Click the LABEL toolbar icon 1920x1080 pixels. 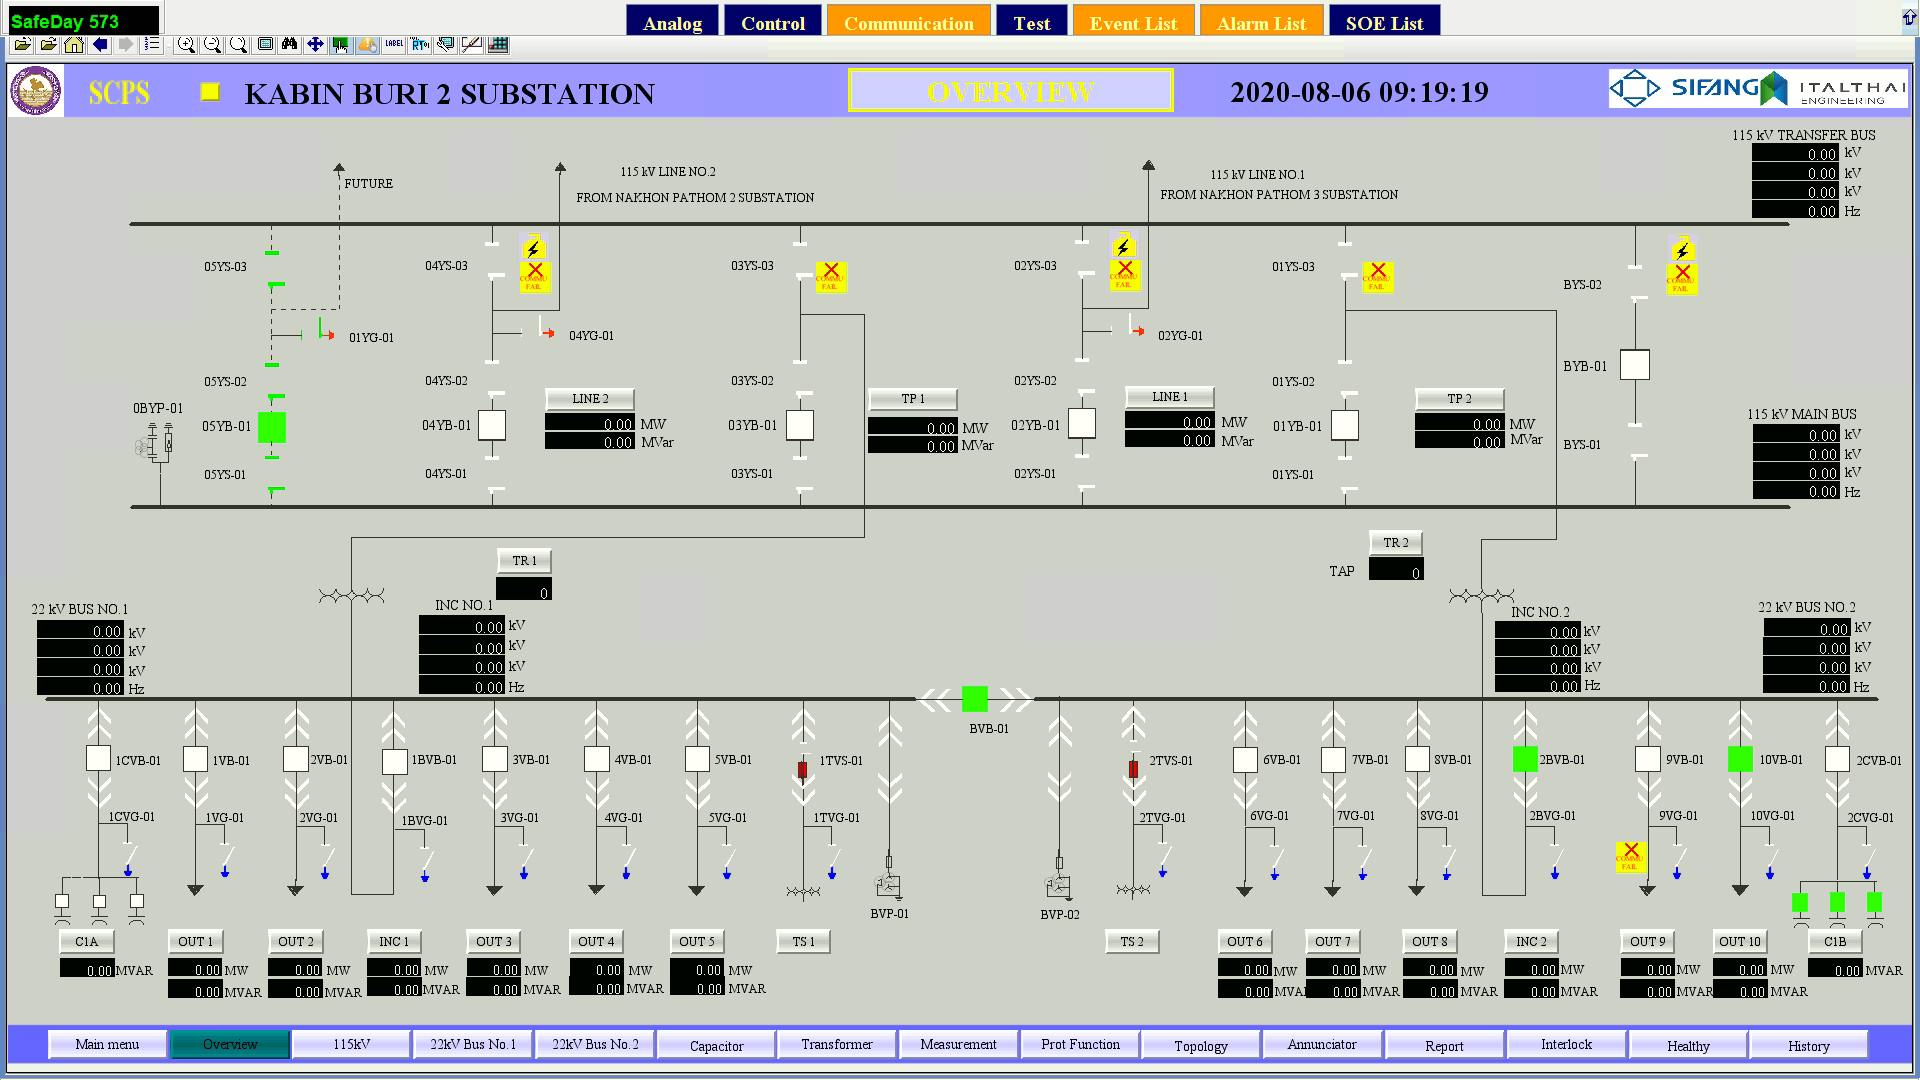click(393, 44)
